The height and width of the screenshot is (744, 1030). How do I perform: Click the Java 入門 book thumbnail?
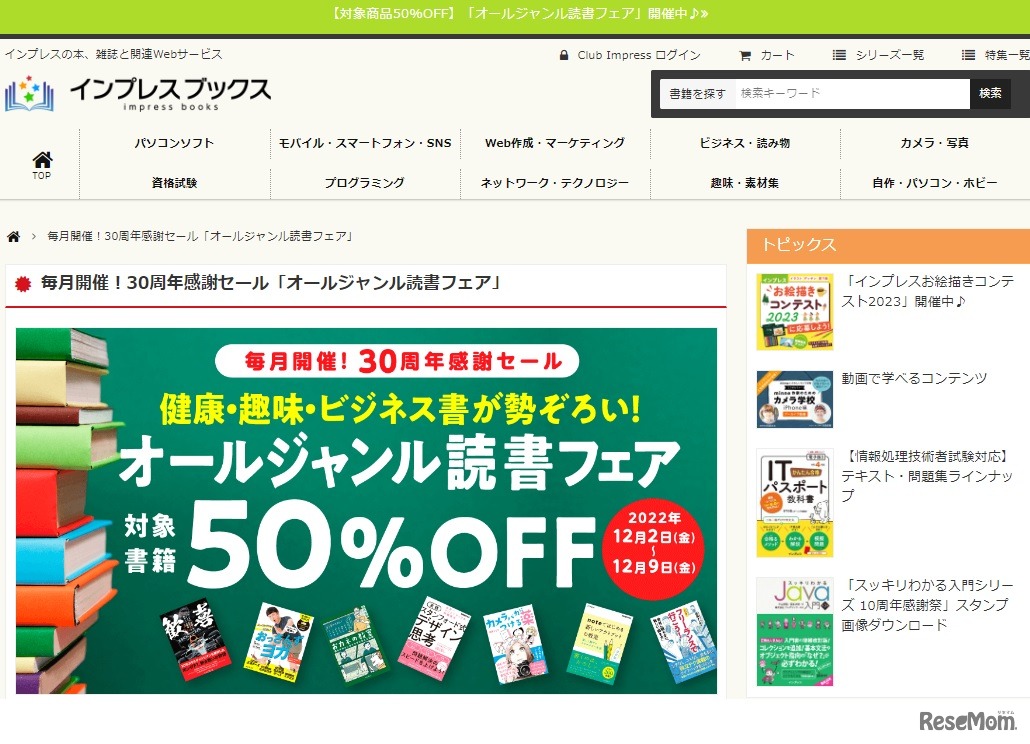[794, 632]
